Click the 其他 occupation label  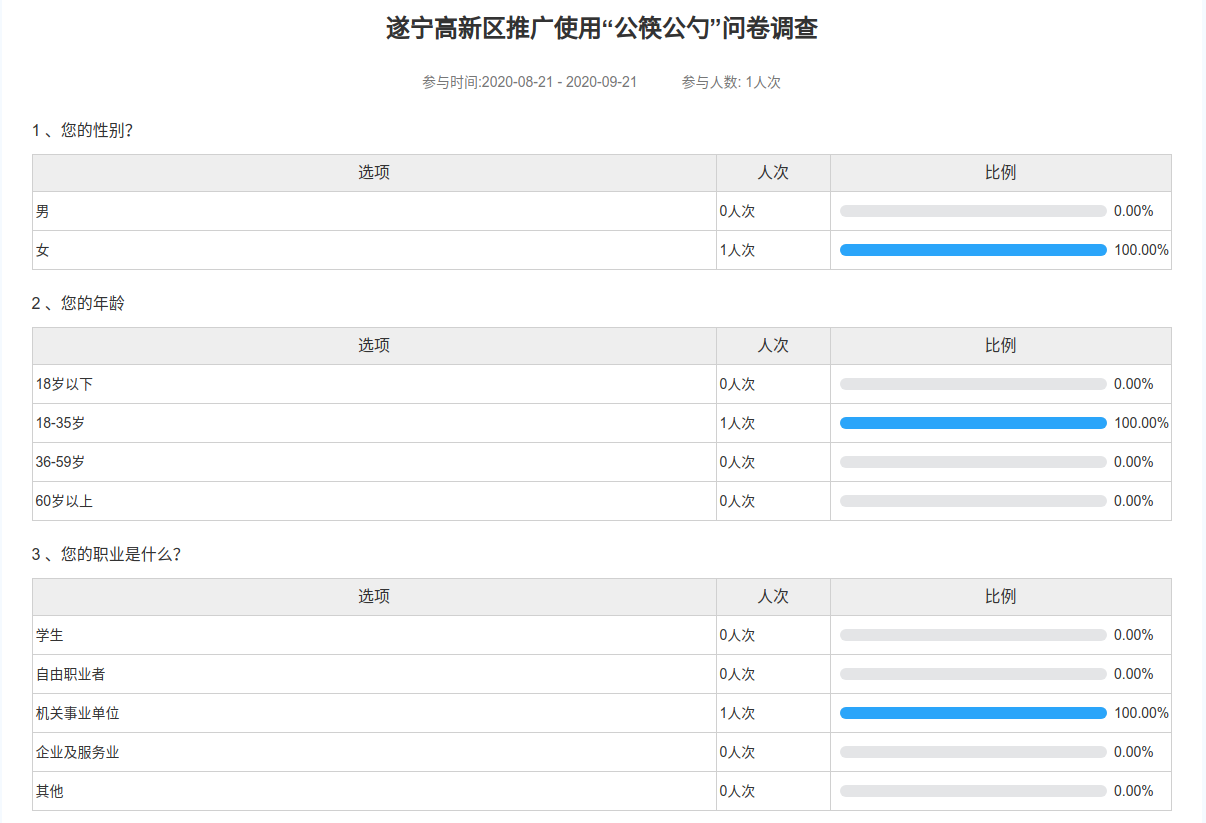pos(50,791)
